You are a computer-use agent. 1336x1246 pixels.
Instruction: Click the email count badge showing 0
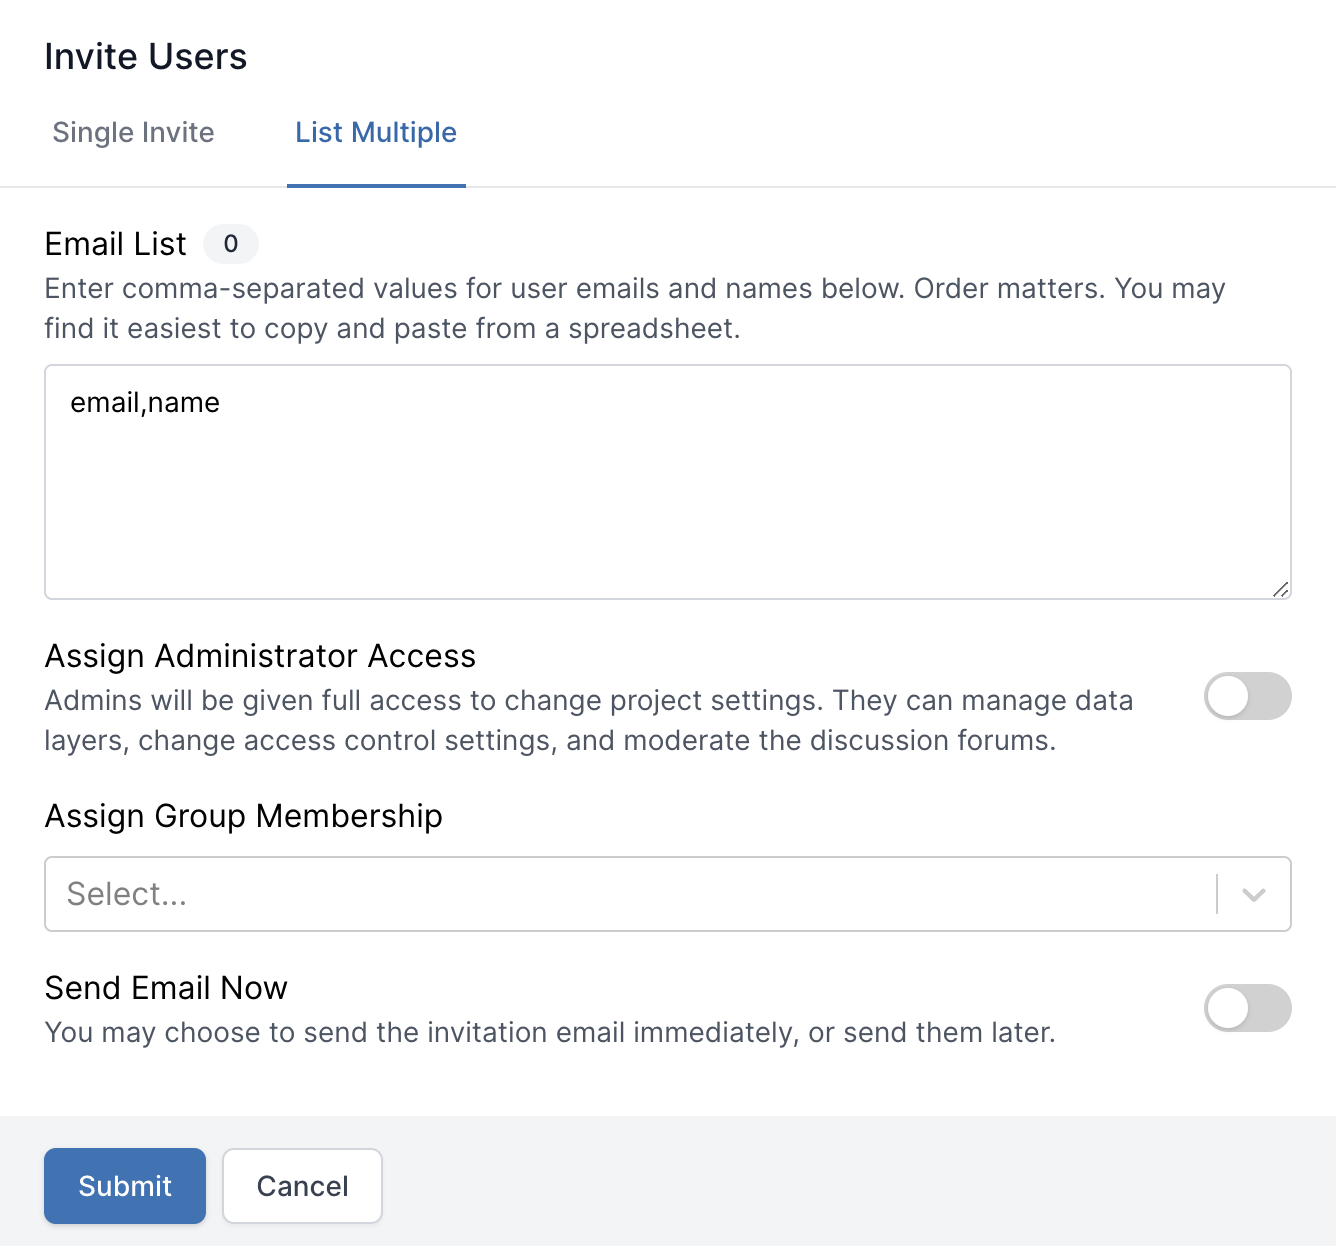(x=231, y=244)
